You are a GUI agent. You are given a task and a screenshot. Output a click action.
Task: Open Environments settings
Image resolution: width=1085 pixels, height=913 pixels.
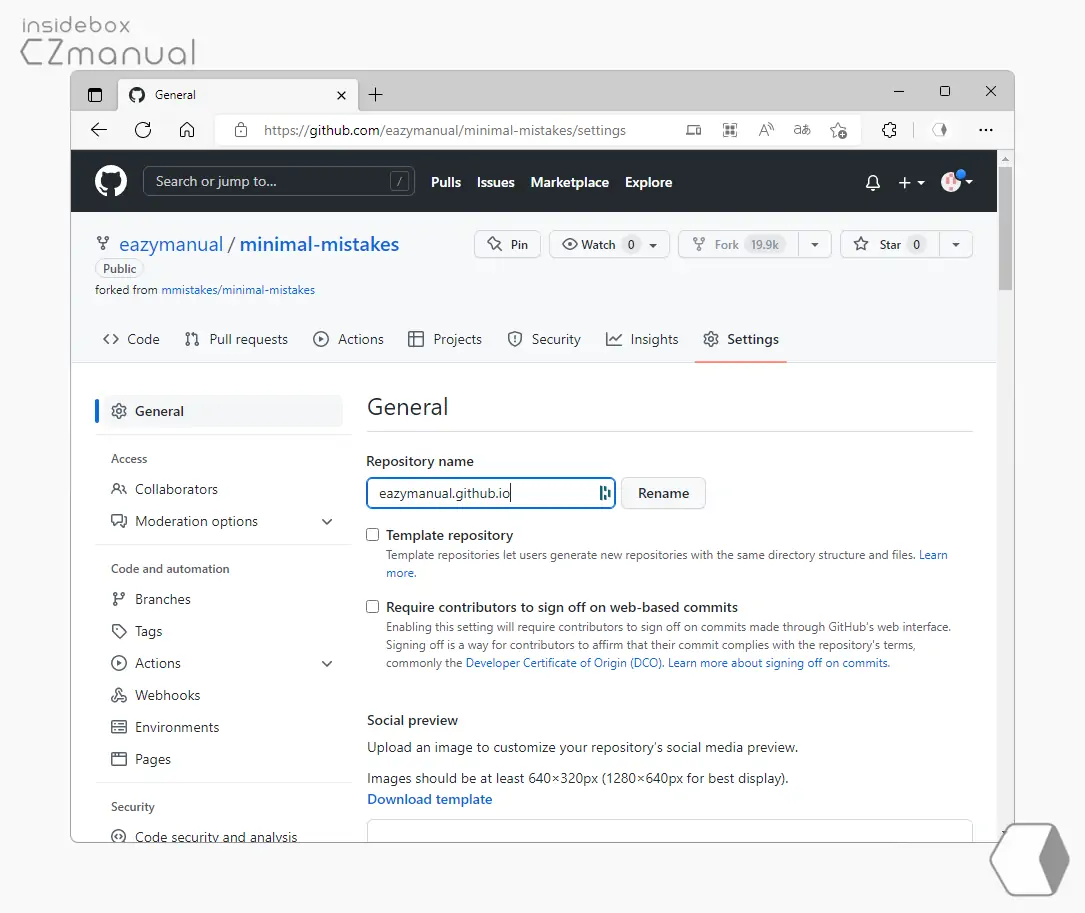(x=176, y=727)
